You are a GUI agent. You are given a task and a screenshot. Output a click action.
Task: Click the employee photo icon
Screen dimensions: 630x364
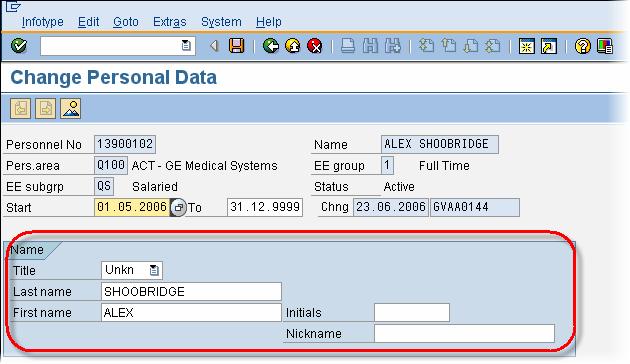click(71, 108)
